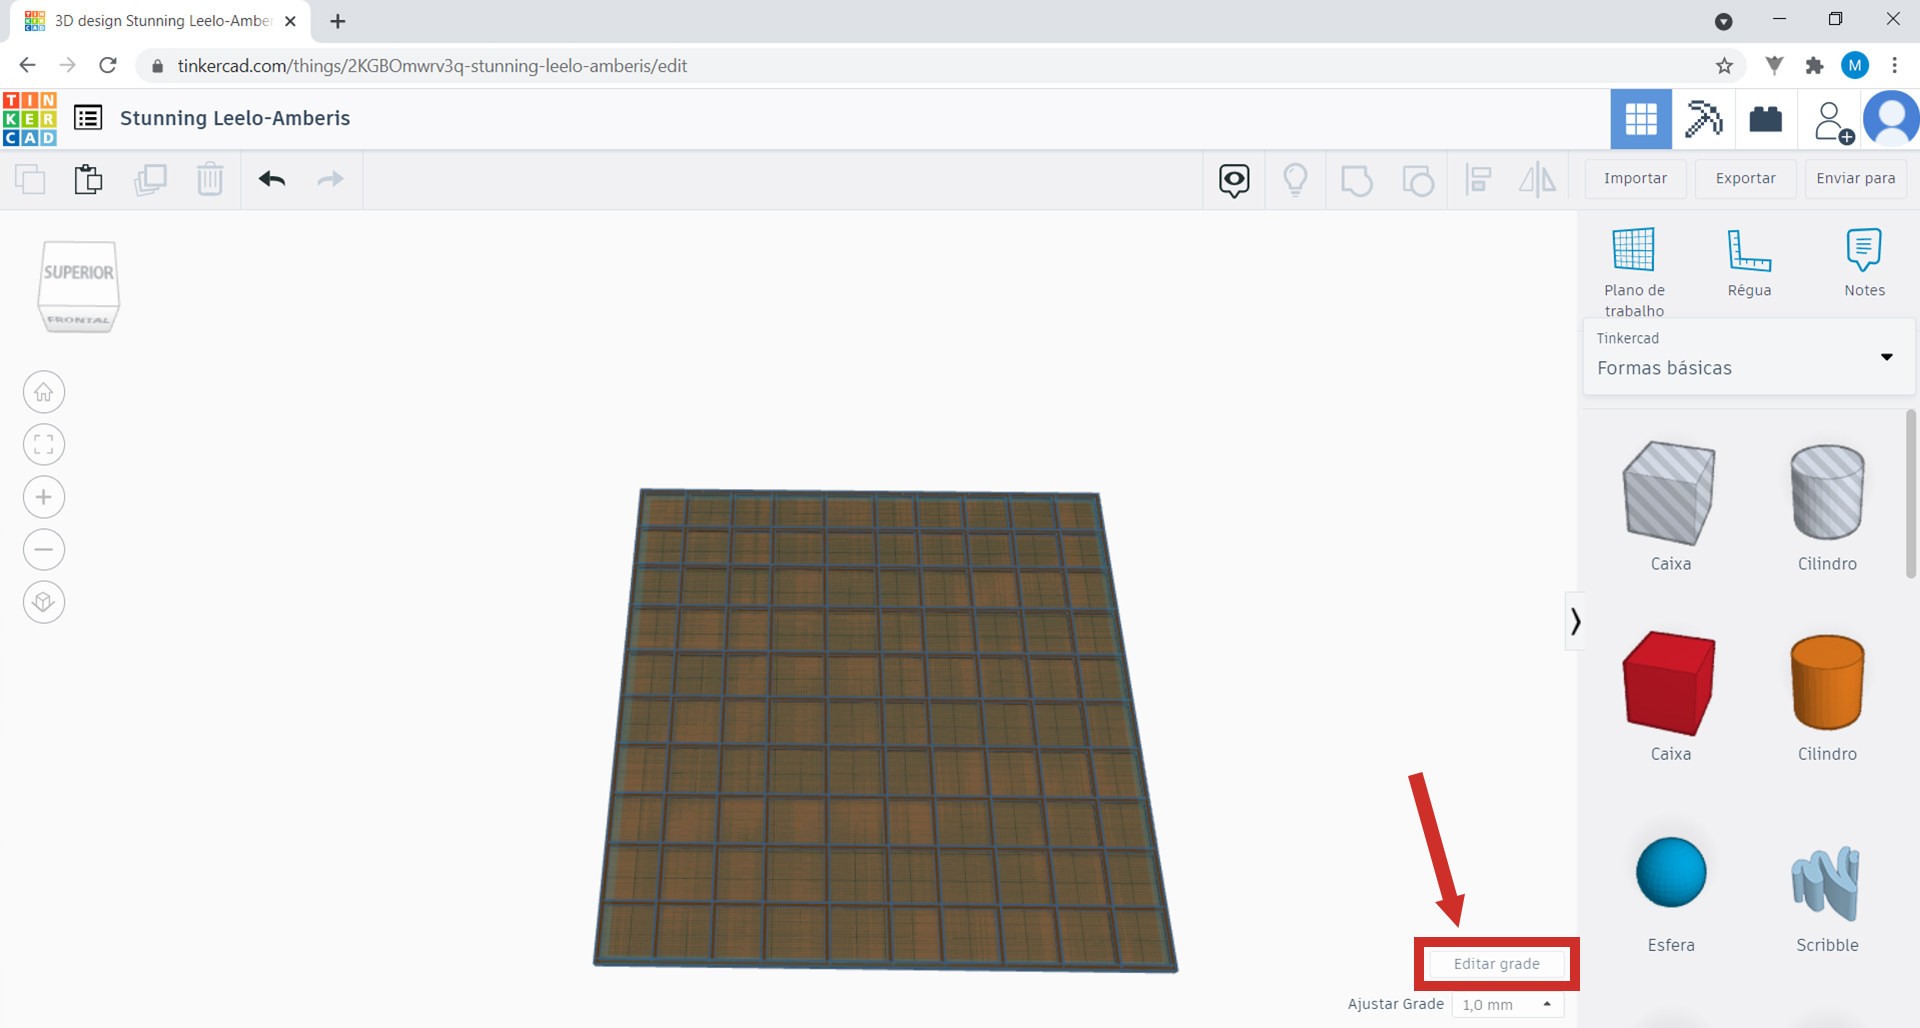Image resolution: width=1920 pixels, height=1028 pixels.
Task: Open the browser extensions puzzle icon
Action: click(1814, 66)
